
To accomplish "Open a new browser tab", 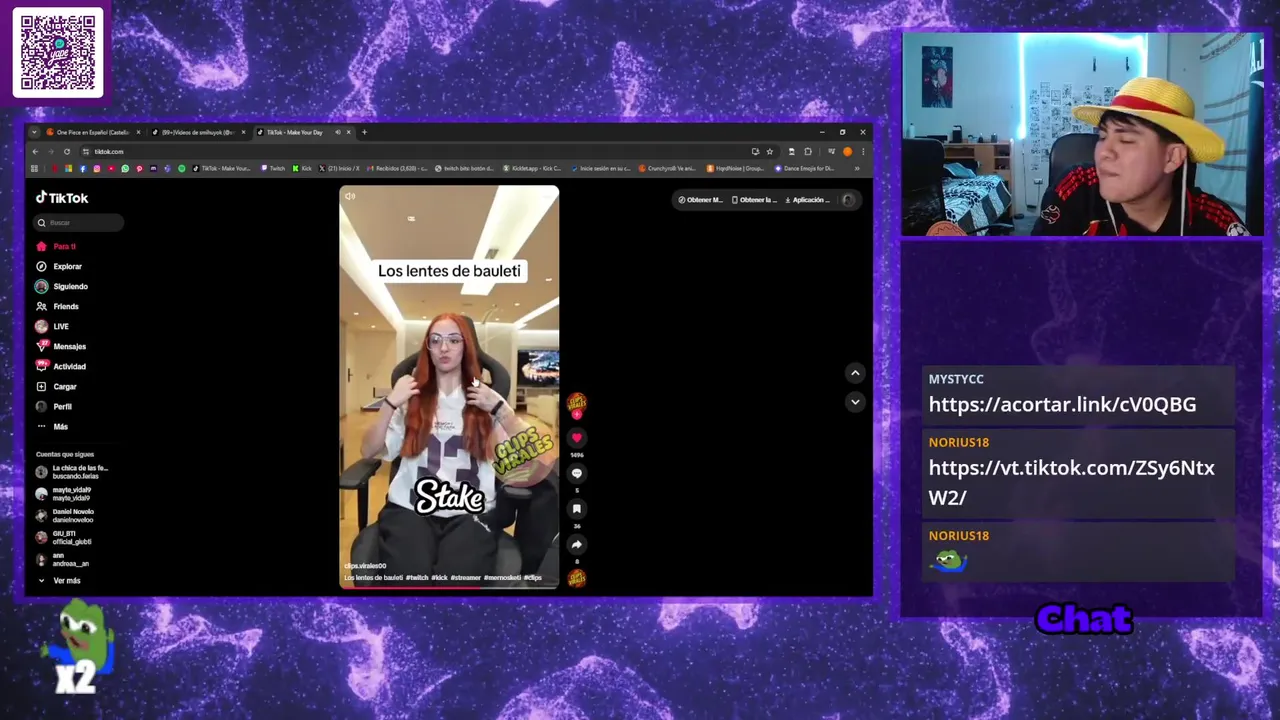I will (364, 132).
